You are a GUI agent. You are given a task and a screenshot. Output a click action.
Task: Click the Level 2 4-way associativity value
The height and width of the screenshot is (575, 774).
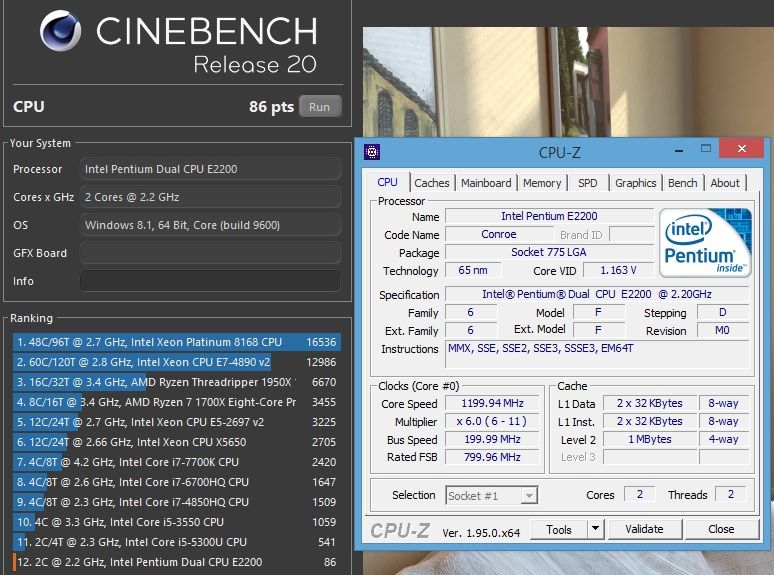pyautogui.click(x=724, y=439)
